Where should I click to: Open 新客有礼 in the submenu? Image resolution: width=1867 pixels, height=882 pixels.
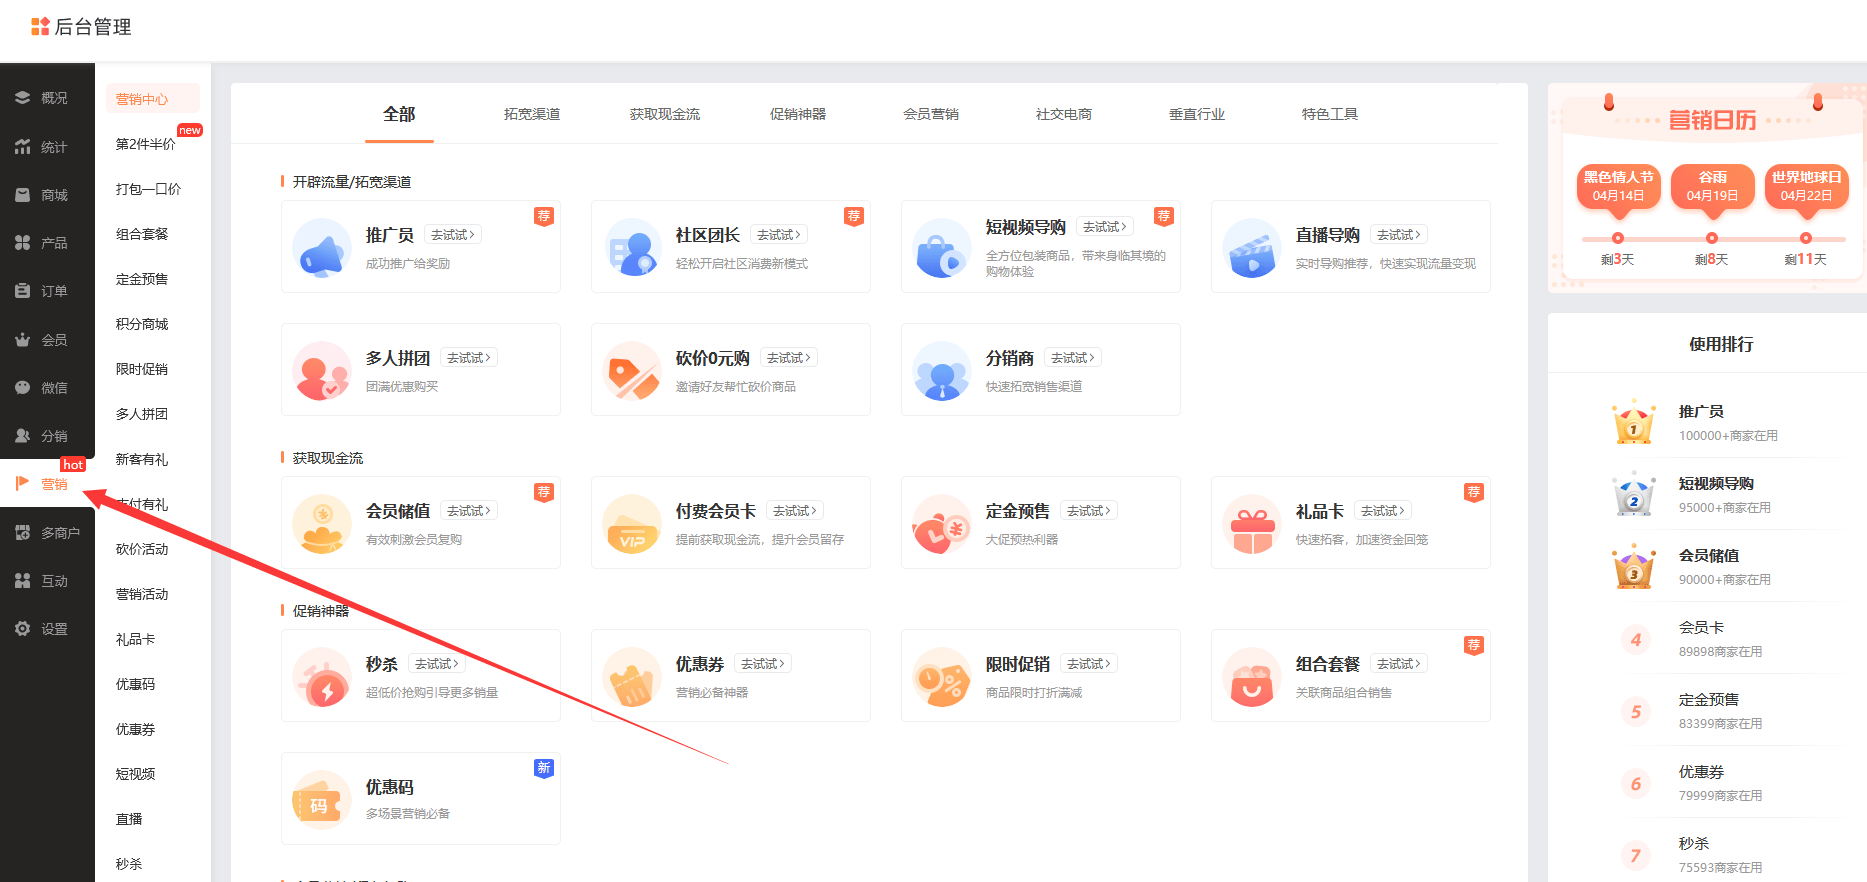[x=142, y=459]
